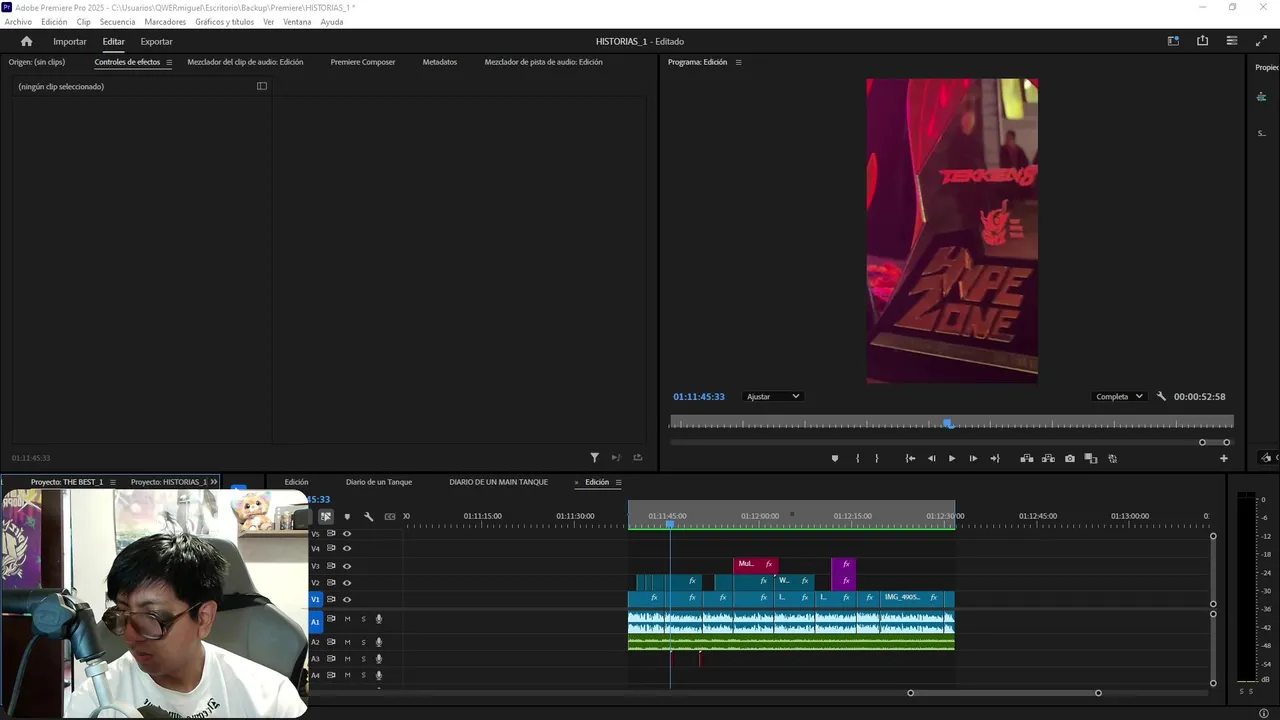Enable voice-over record on track A1

379,619
